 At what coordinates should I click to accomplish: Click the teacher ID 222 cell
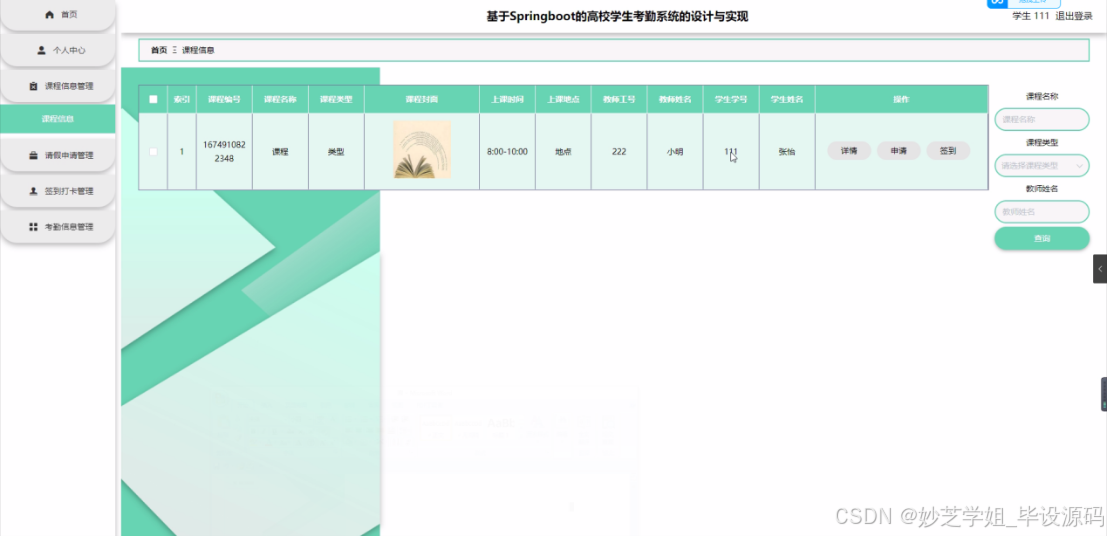coord(619,151)
